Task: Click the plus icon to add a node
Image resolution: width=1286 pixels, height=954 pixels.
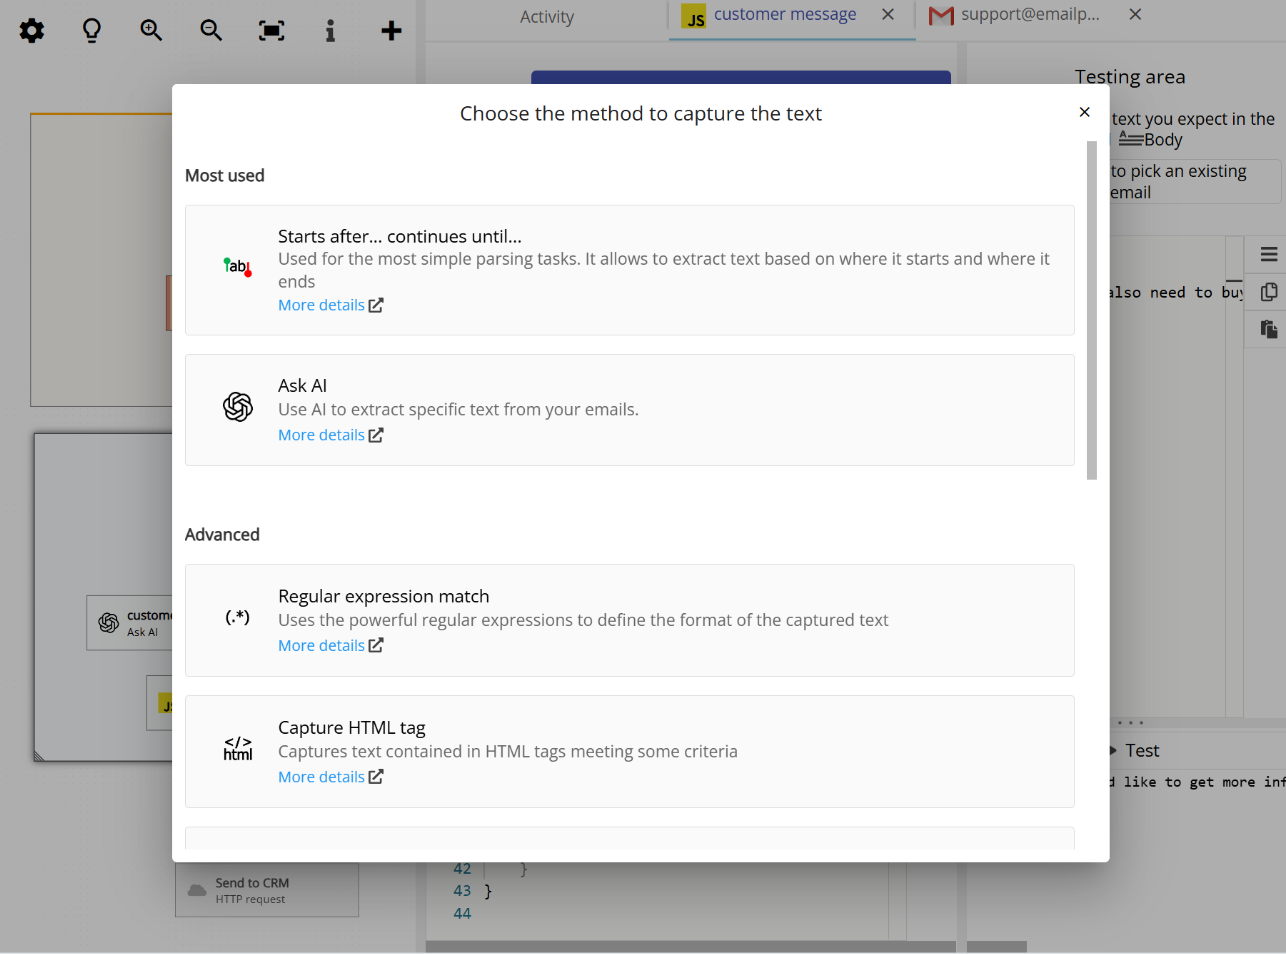Action: pos(391,30)
